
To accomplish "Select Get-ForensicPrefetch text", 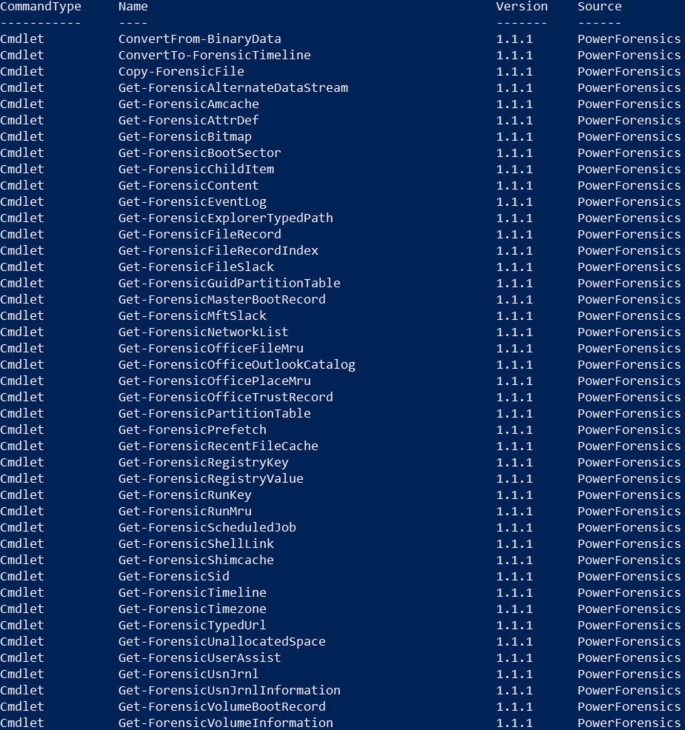I will coord(192,430).
